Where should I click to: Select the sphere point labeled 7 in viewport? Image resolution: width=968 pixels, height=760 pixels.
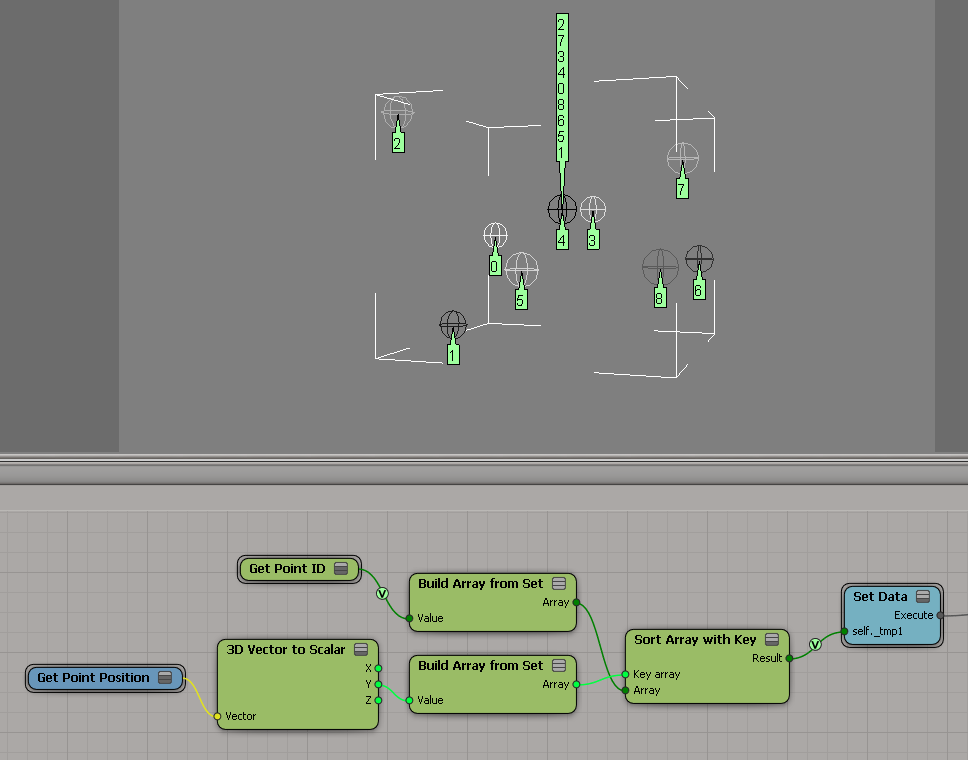[683, 158]
